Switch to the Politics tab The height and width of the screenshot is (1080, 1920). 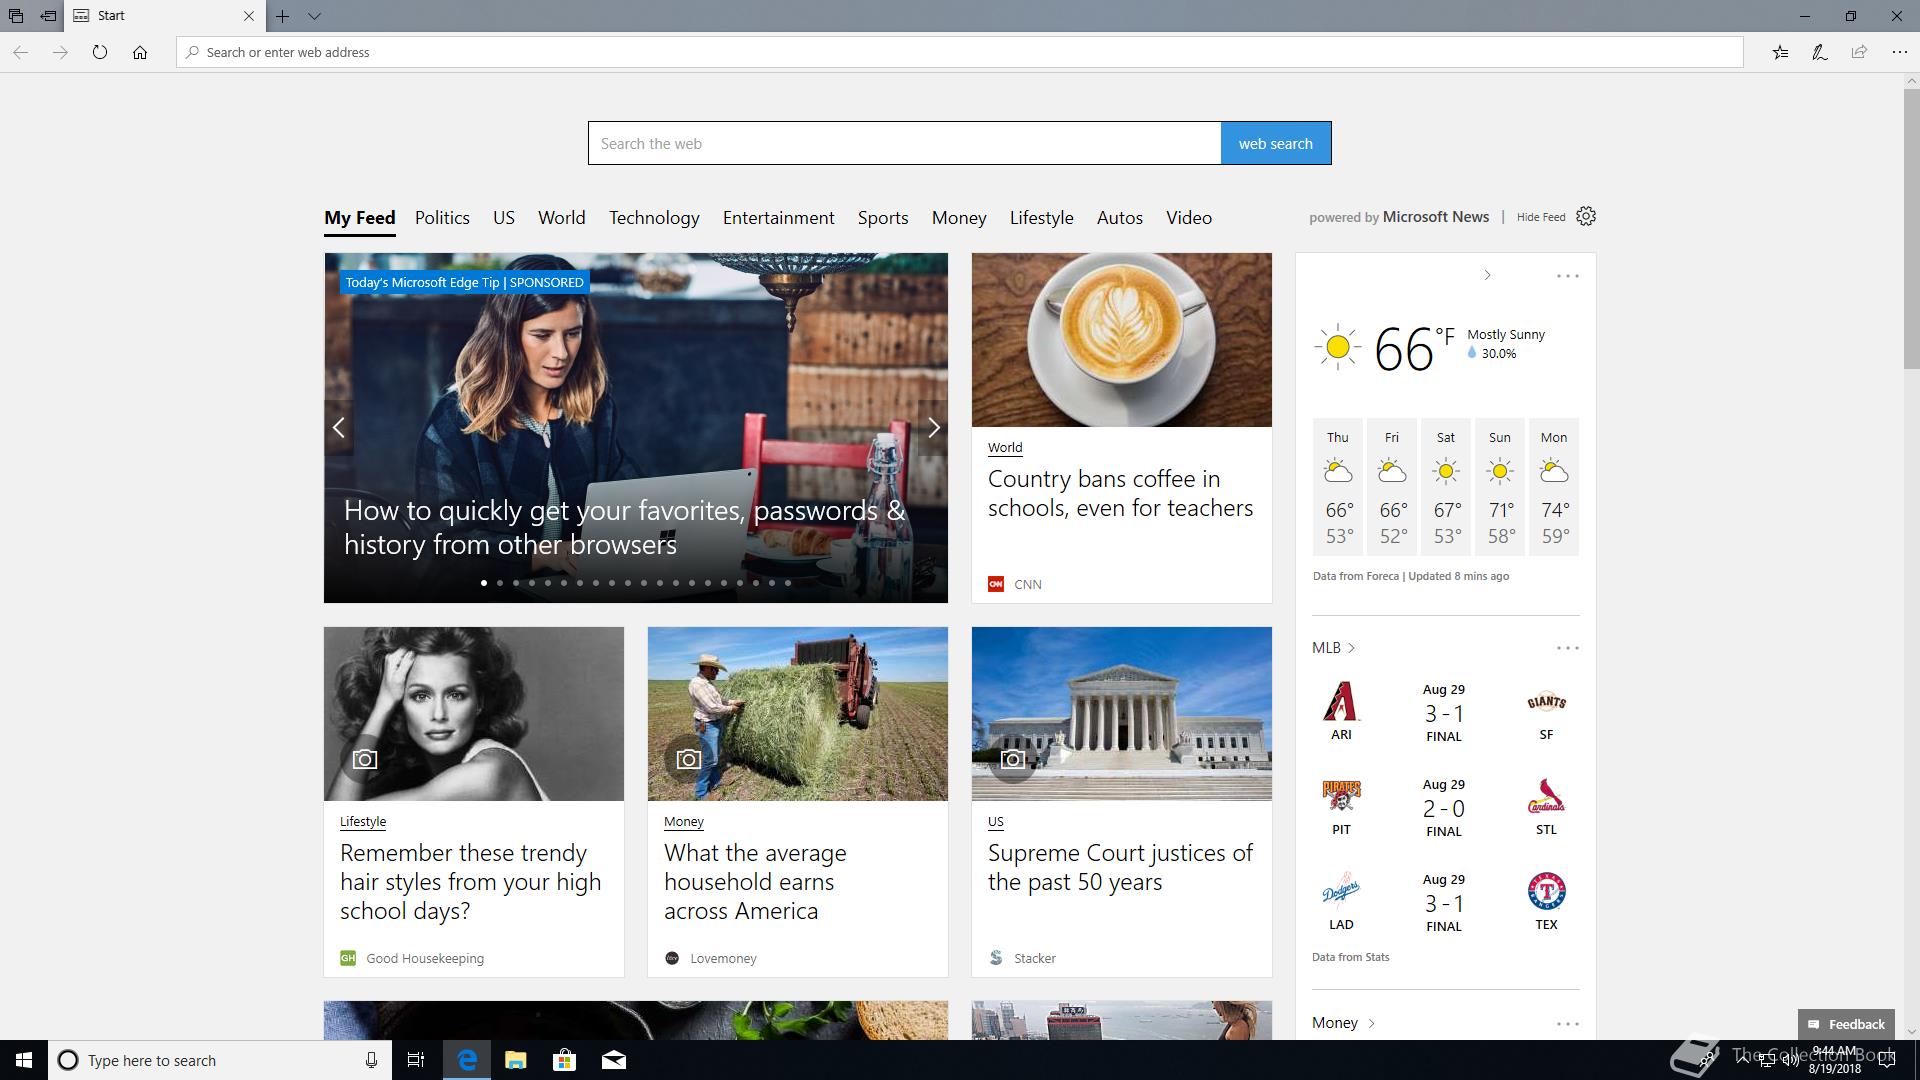(442, 218)
